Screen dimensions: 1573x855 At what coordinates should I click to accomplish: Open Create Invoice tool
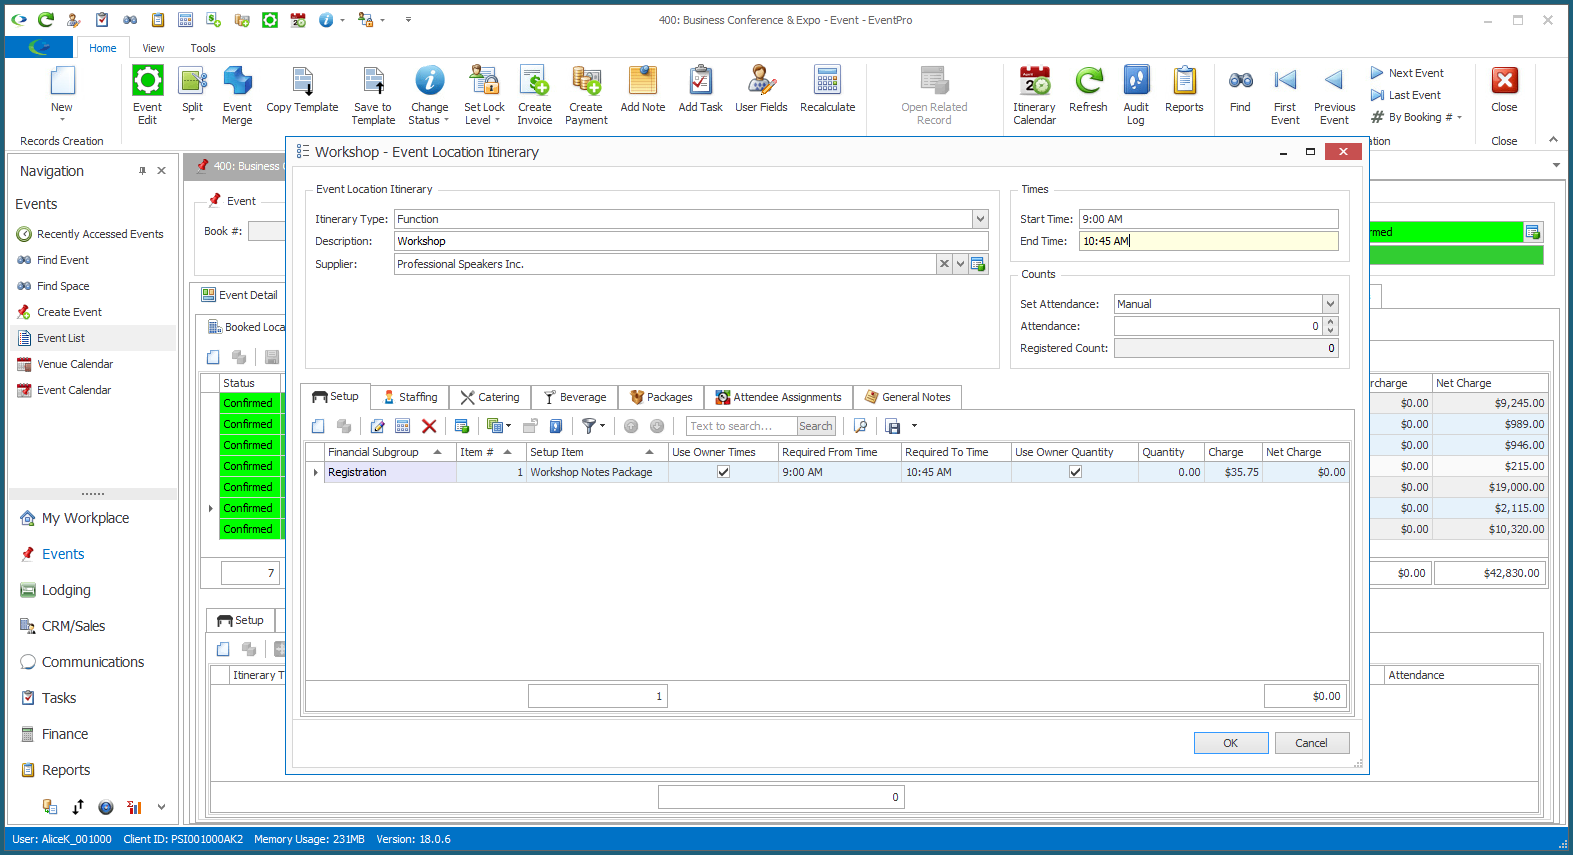click(534, 95)
